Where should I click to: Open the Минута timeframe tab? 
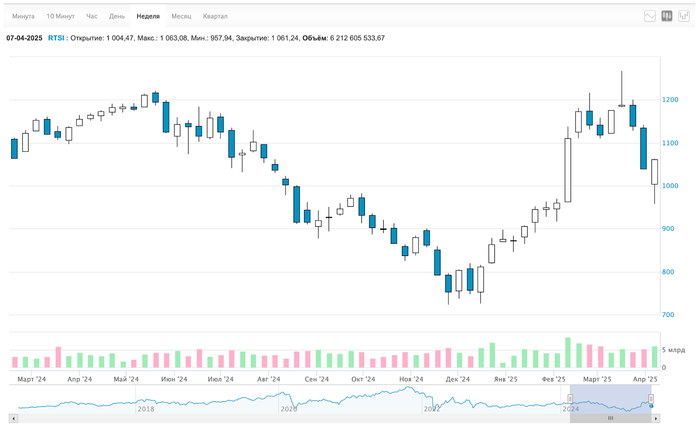[23, 17]
